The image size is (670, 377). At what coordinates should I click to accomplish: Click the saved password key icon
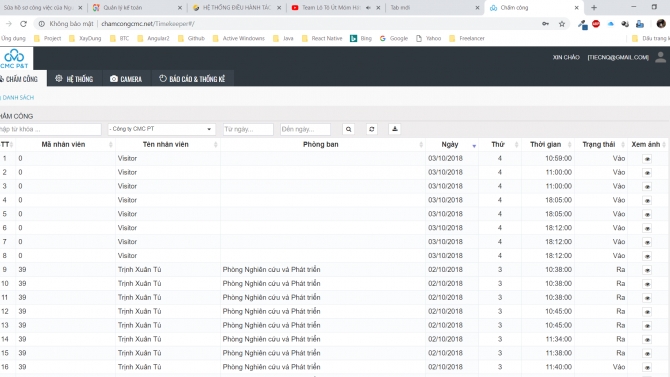[546, 24]
